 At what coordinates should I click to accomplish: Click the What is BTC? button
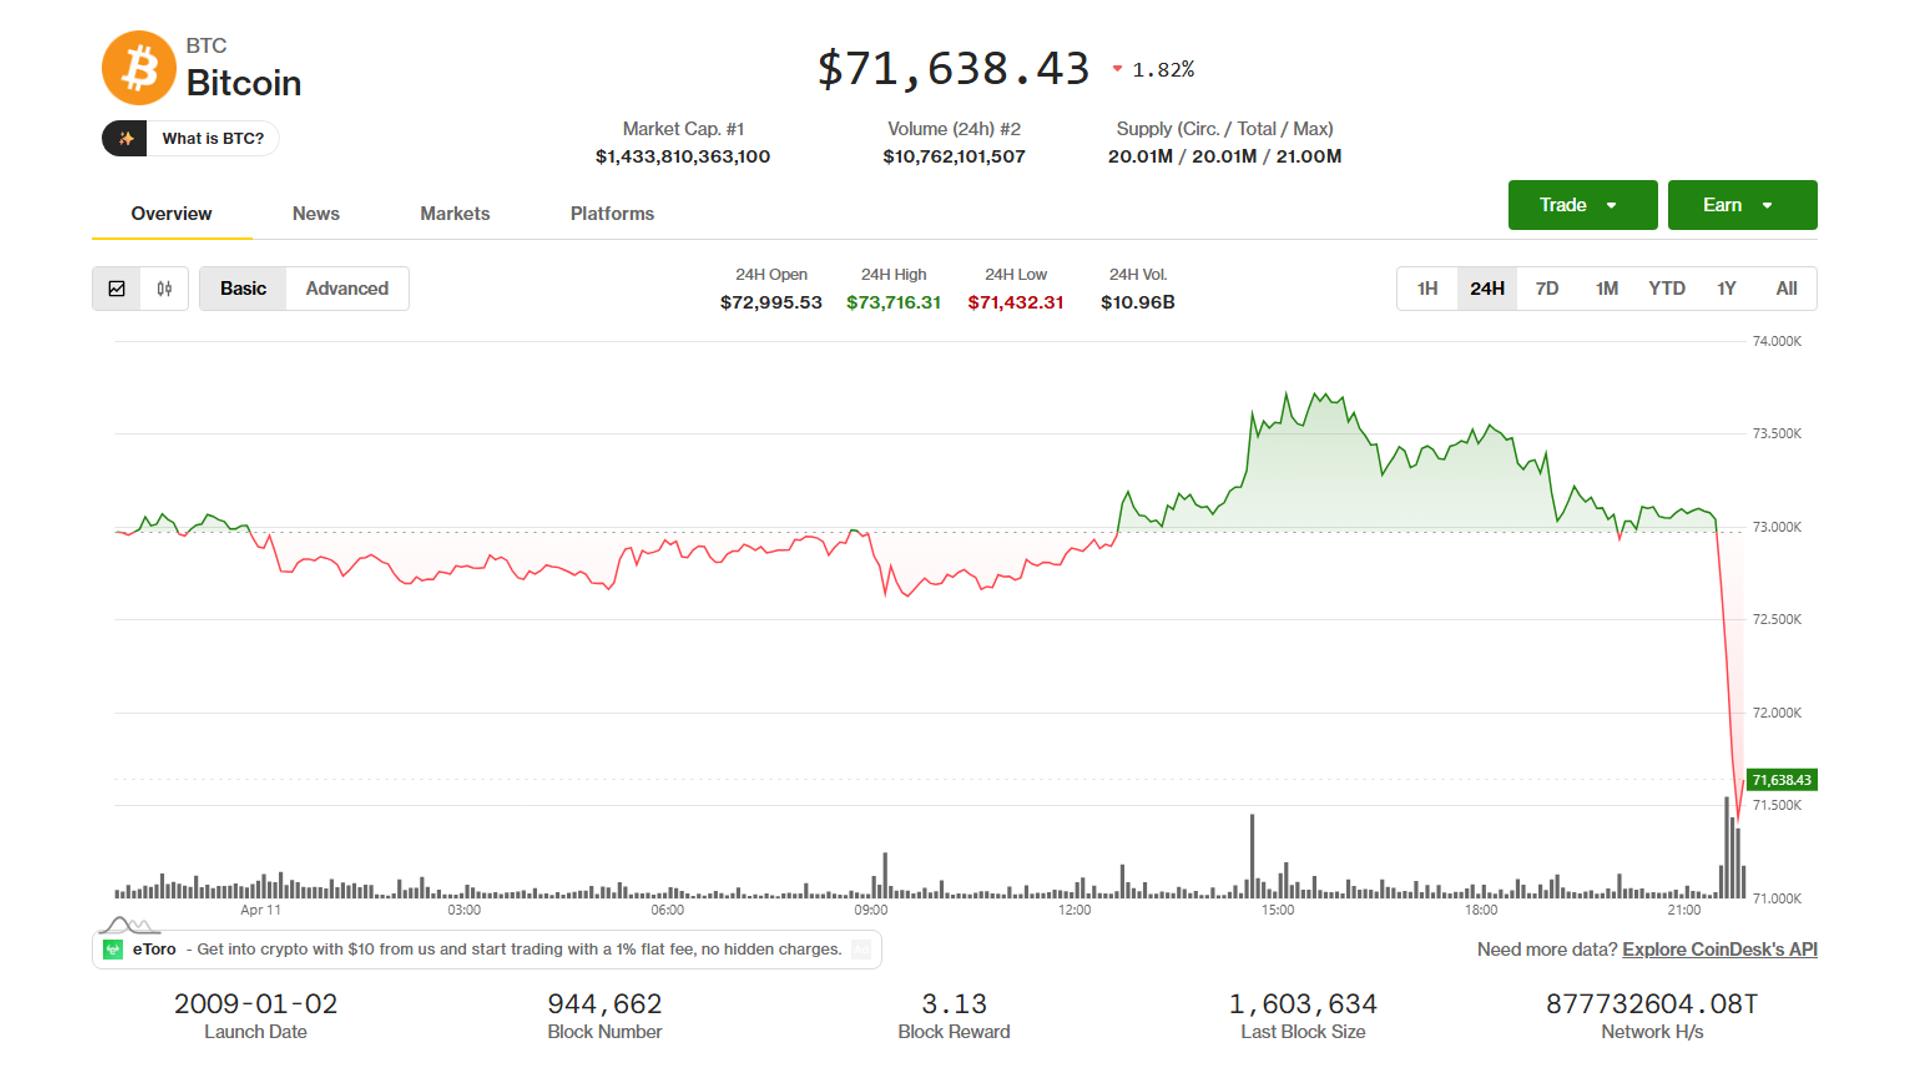213,138
